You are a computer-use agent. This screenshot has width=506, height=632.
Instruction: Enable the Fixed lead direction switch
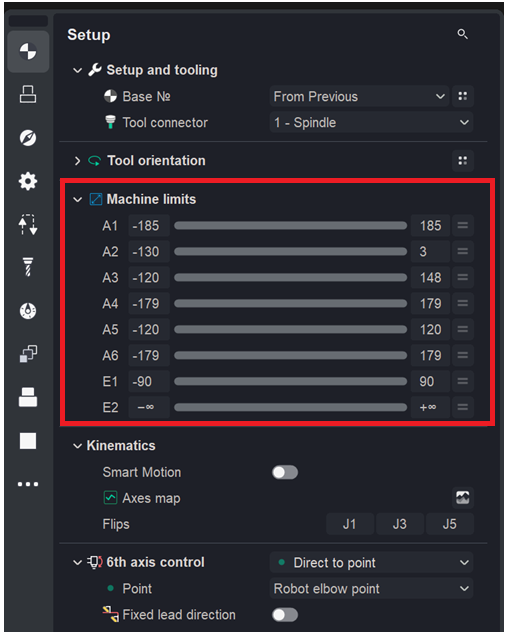(x=285, y=615)
